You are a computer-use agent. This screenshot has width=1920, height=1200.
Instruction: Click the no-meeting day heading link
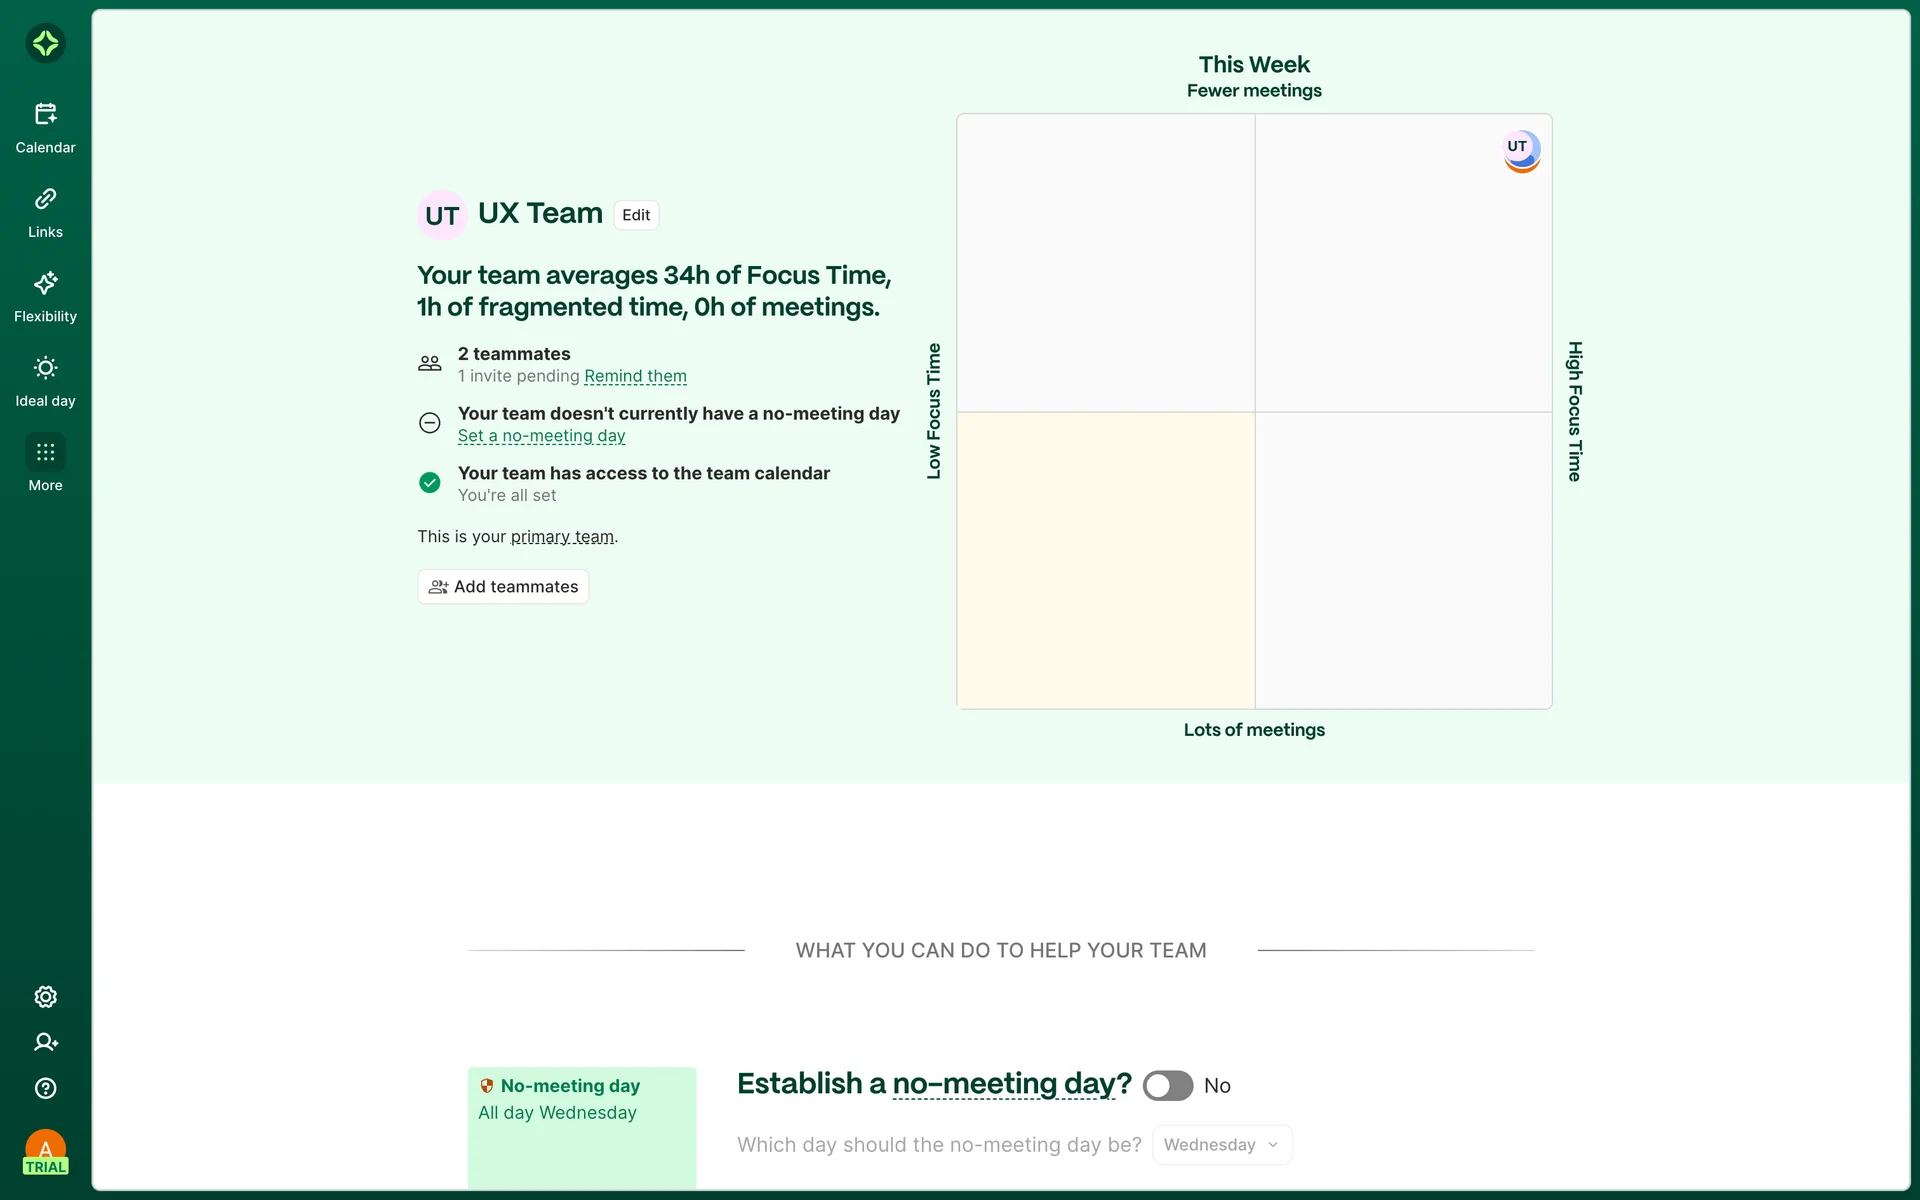1003,1084
